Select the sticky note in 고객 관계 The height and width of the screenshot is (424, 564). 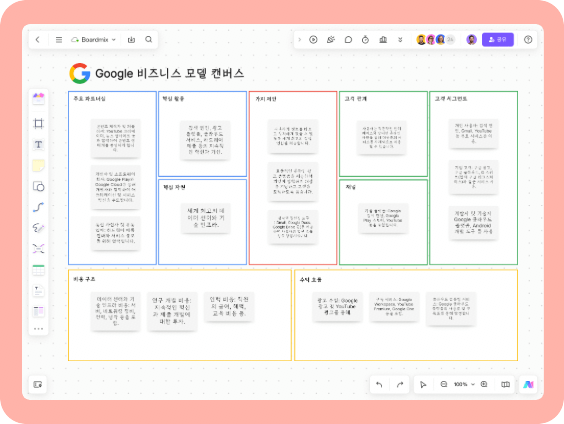click(381, 138)
